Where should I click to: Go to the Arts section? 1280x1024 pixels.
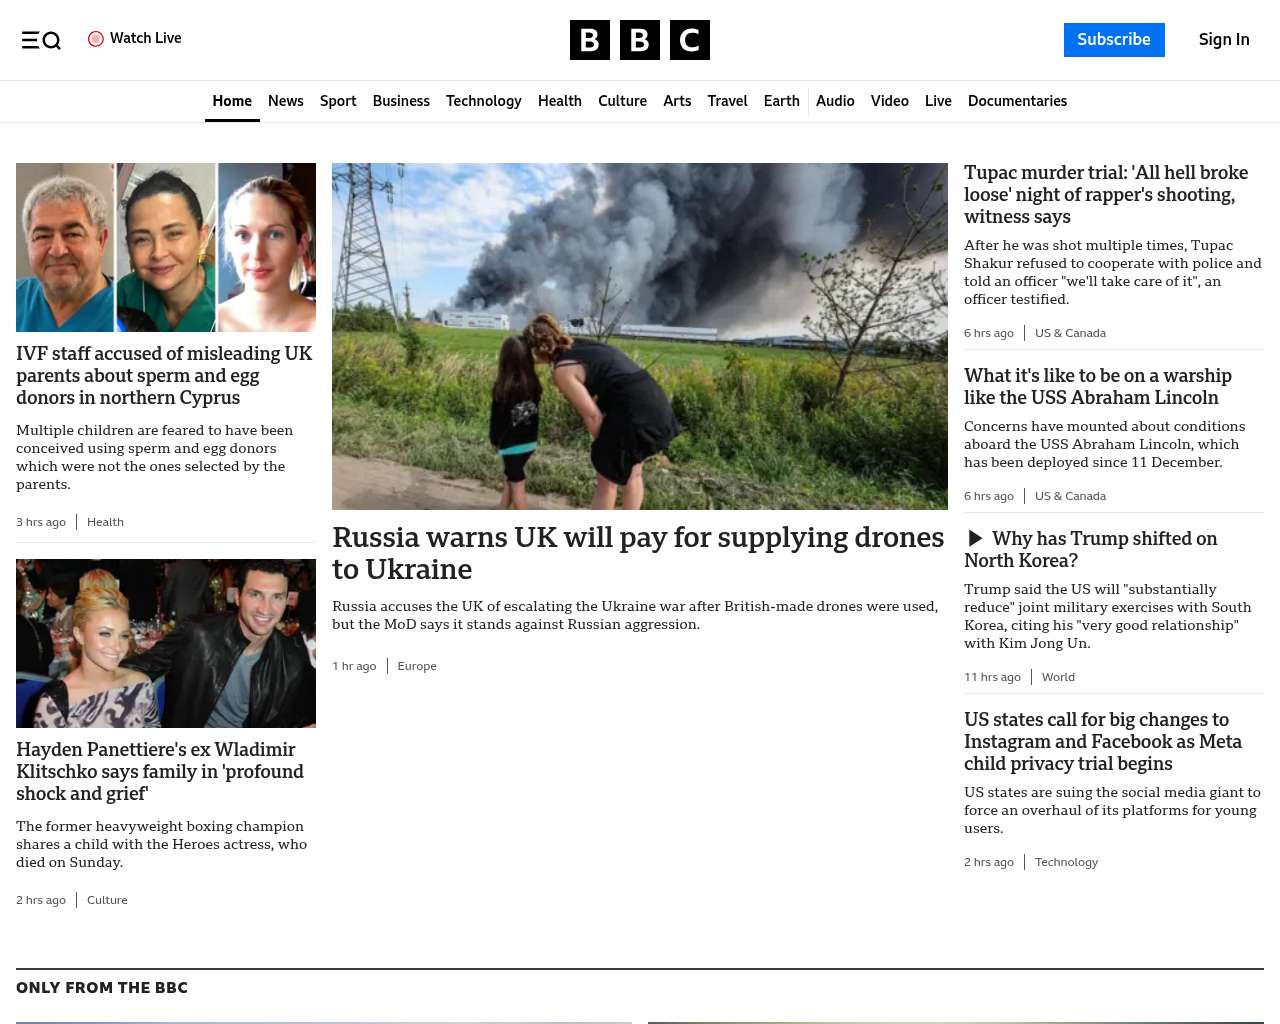[677, 101]
